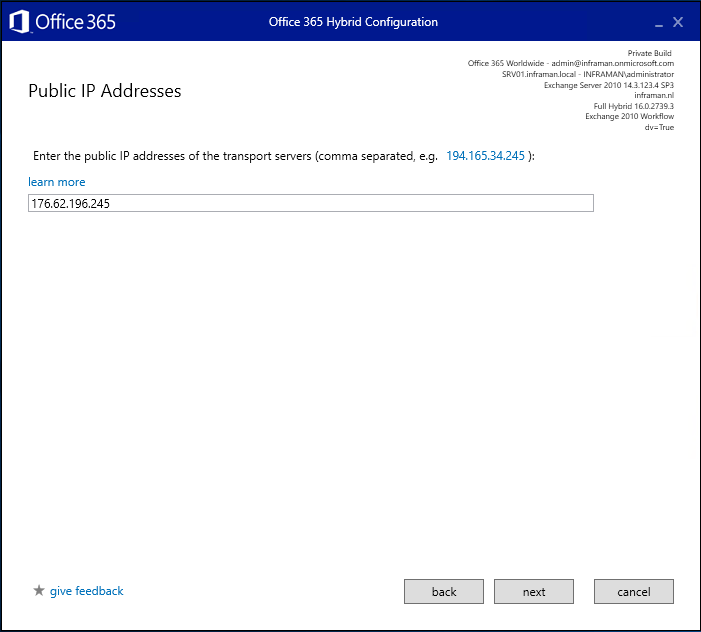Image resolution: width=701 pixels, height=632 pixels.
Task: Click the admin@inframan.onmicrosoft.com account line
Action: [570, 63]
